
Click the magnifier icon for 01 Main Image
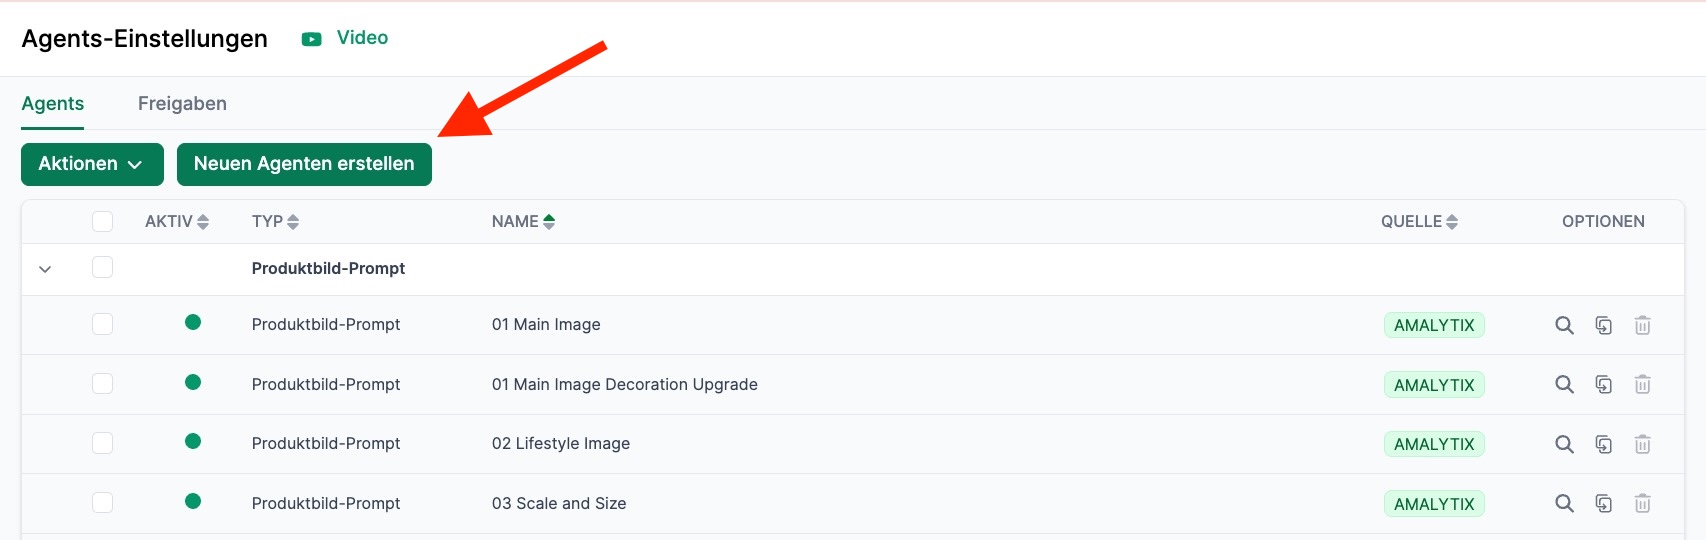[1564, 325]
